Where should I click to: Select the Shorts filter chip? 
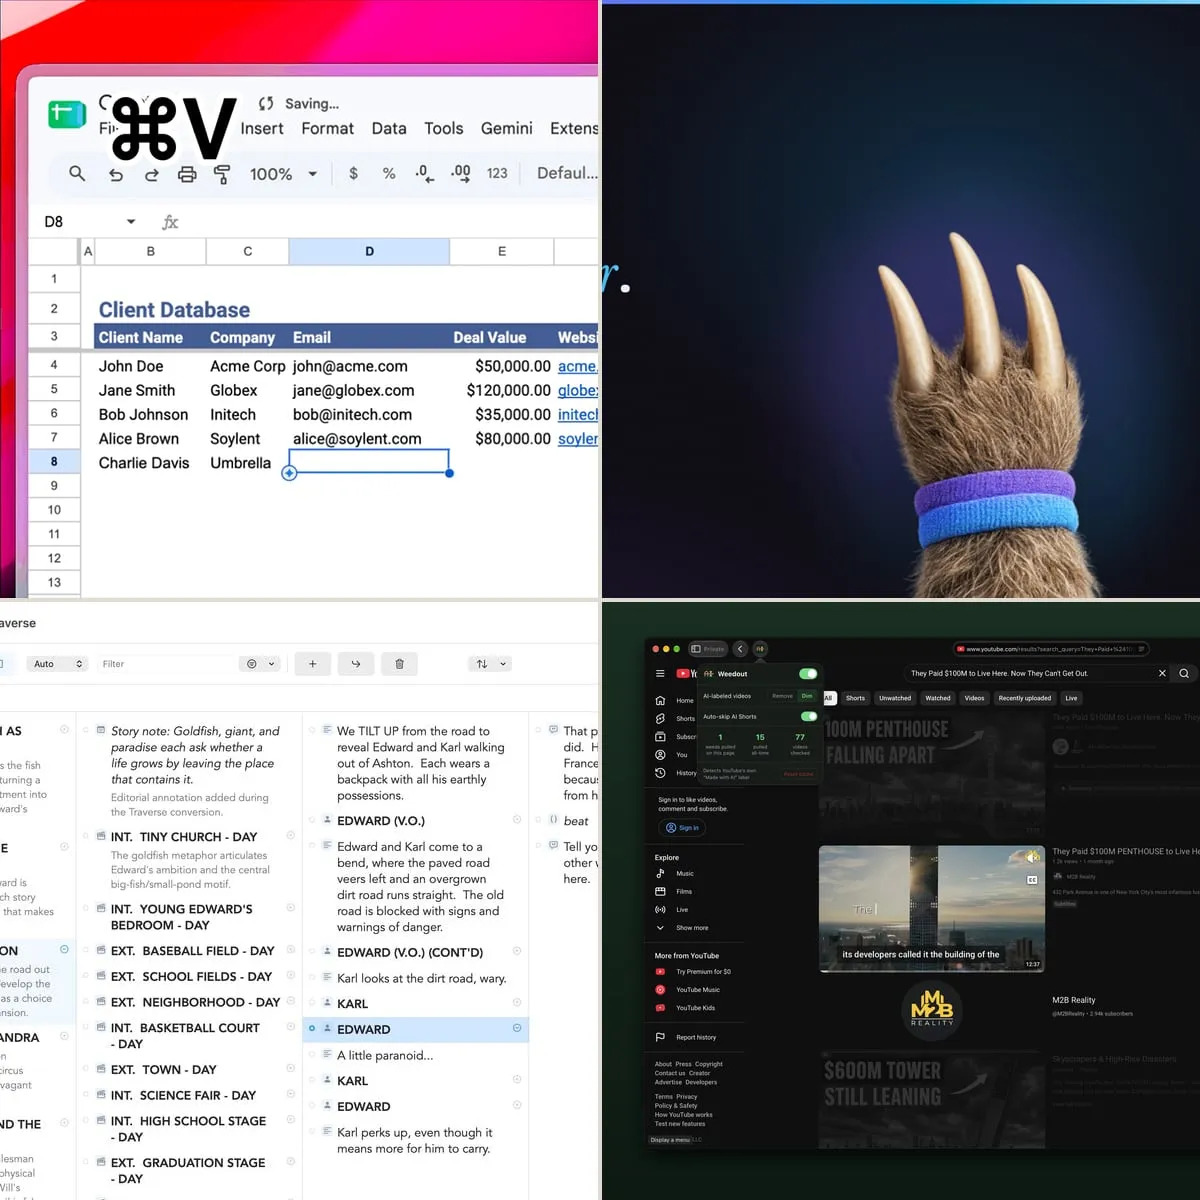pyautogui.click(x=855, y=698)
